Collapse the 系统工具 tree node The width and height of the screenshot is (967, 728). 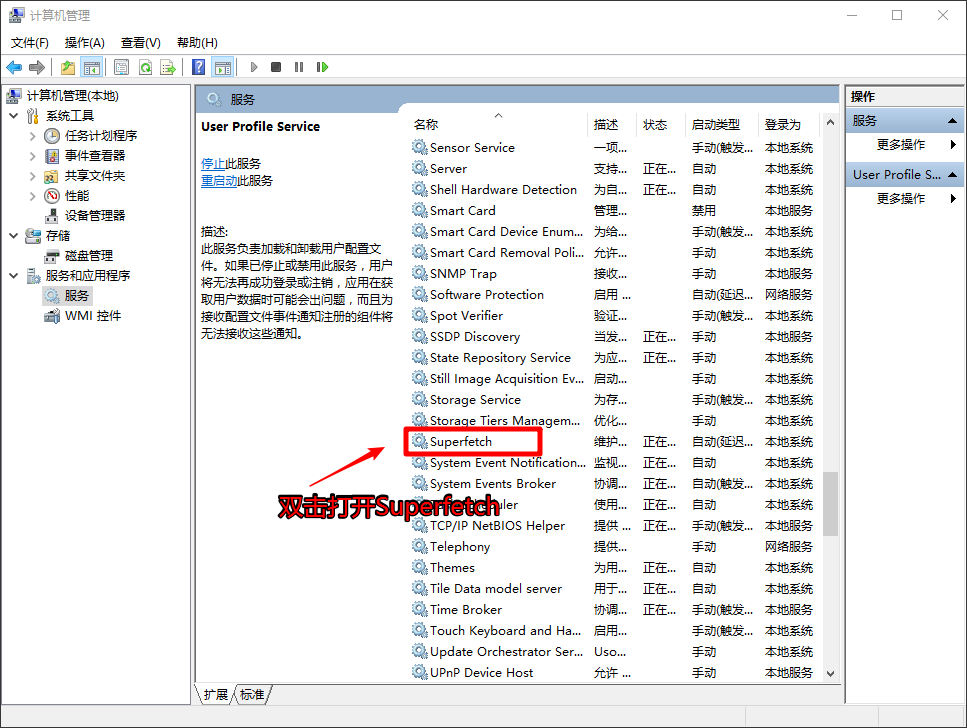(x=14, y=116)
